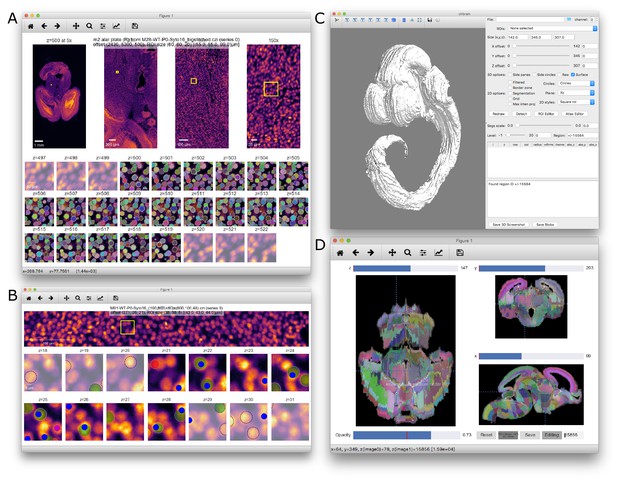Screen dimensions: 617x480
Task: Click the floppy save icon in 3D viewer toolbar
Action: pos(430,20)
